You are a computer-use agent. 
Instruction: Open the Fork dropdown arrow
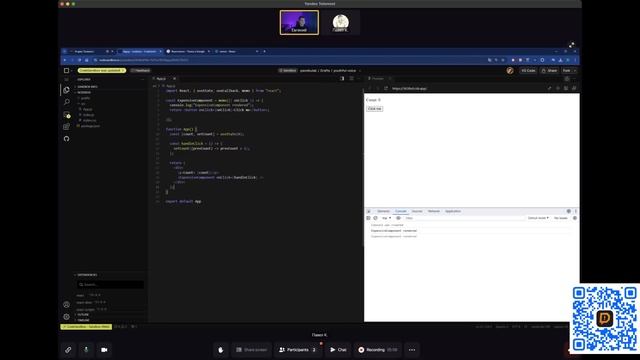click(575, 71)
